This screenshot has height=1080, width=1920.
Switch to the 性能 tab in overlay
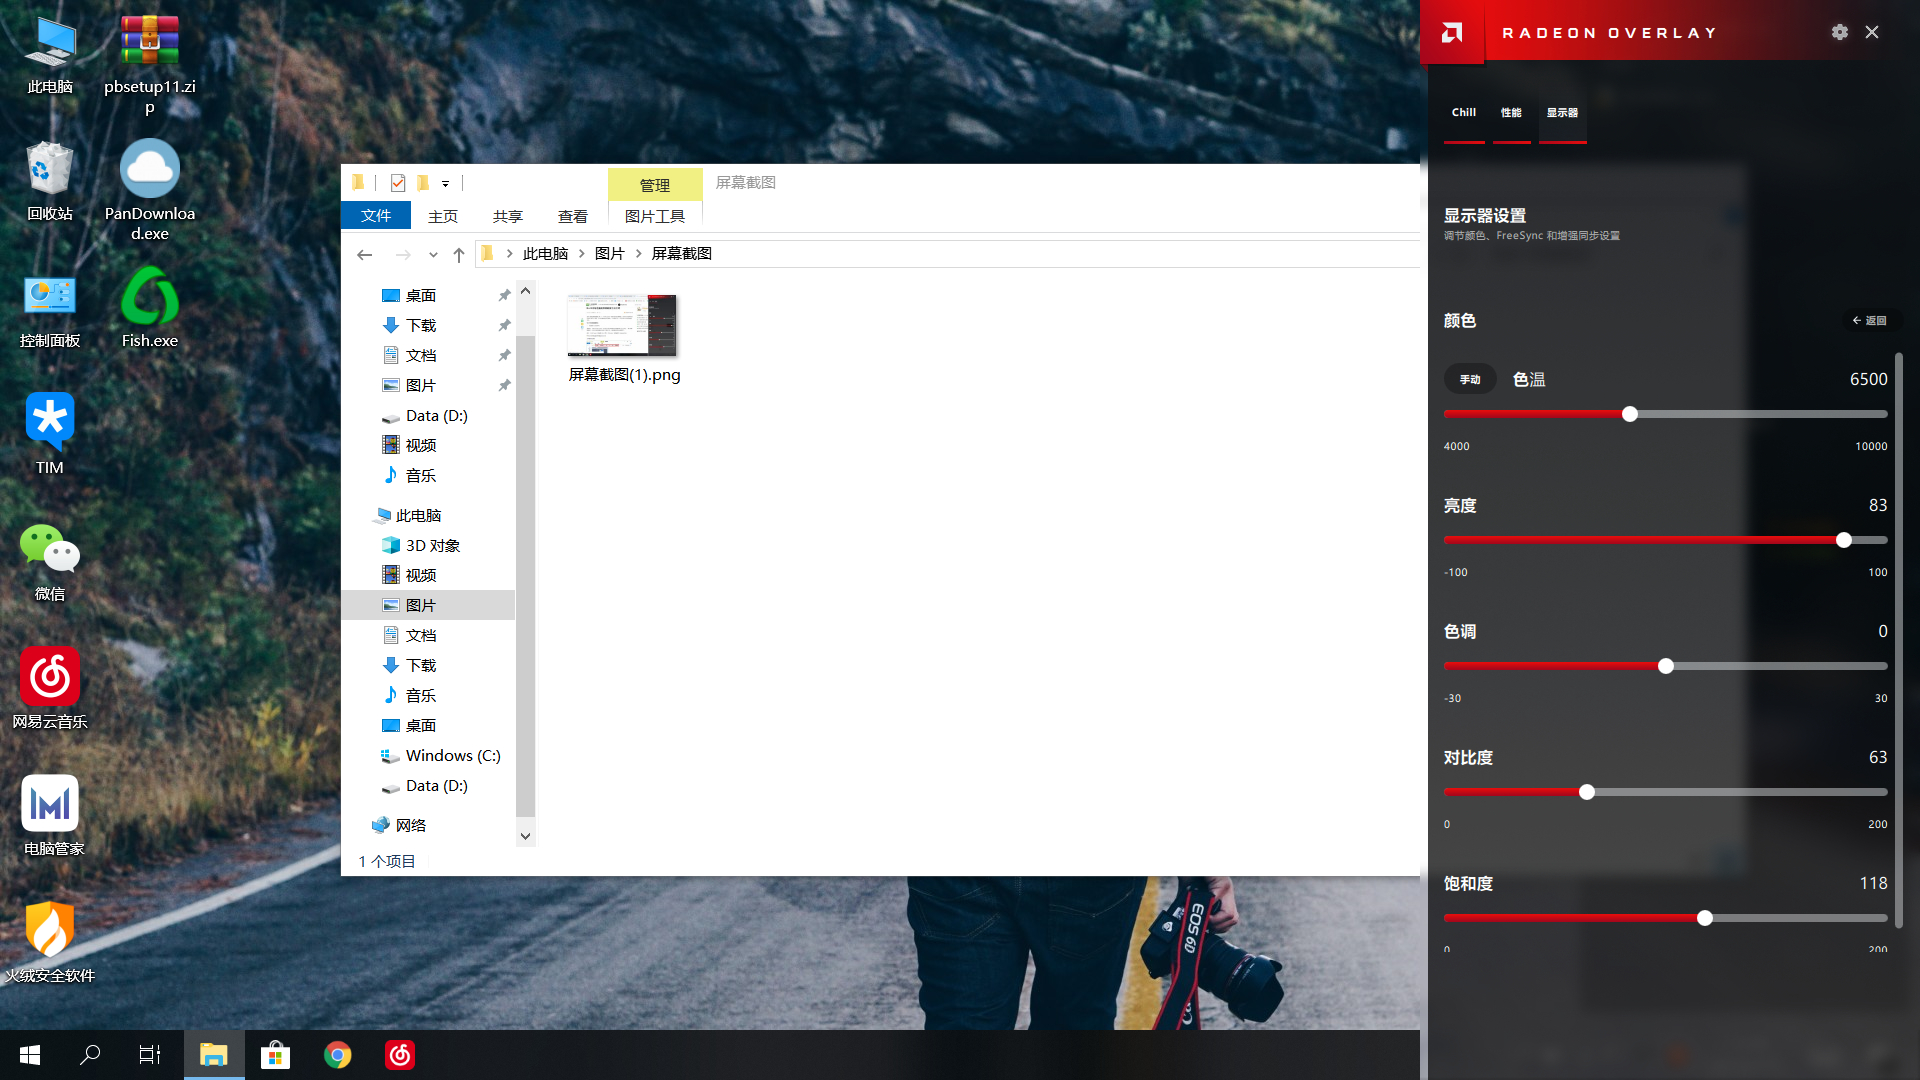(1511, 112)
